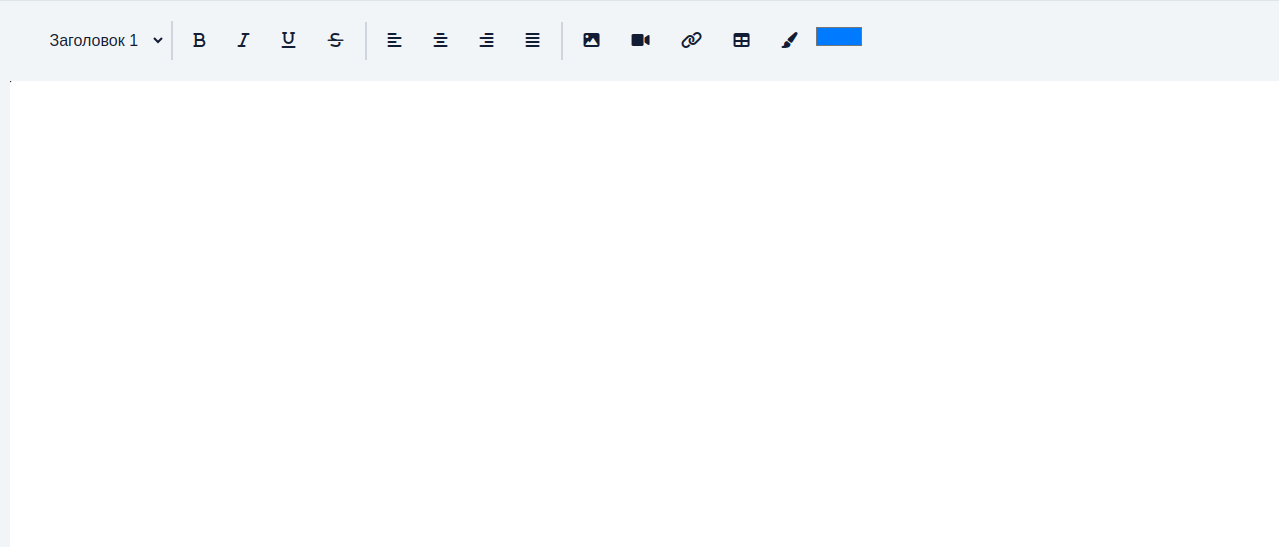
Task: Toggle bold formatting
Action: (199, 40)
